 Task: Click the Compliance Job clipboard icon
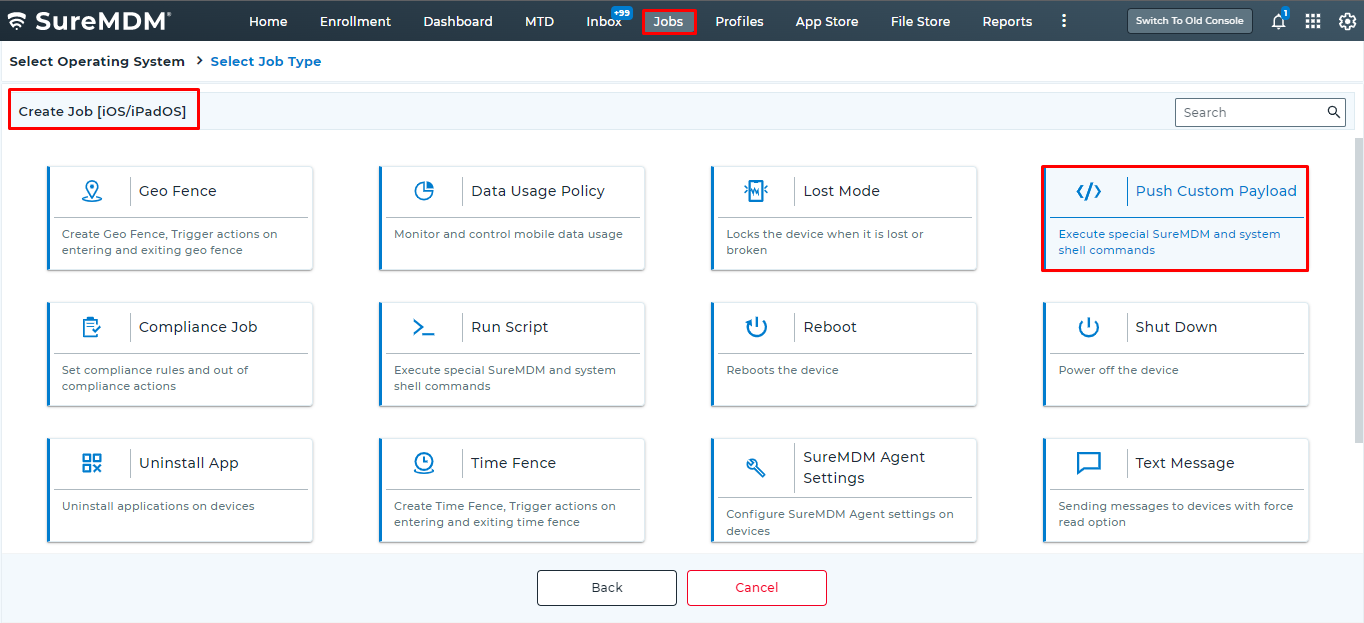pos(93,326)
